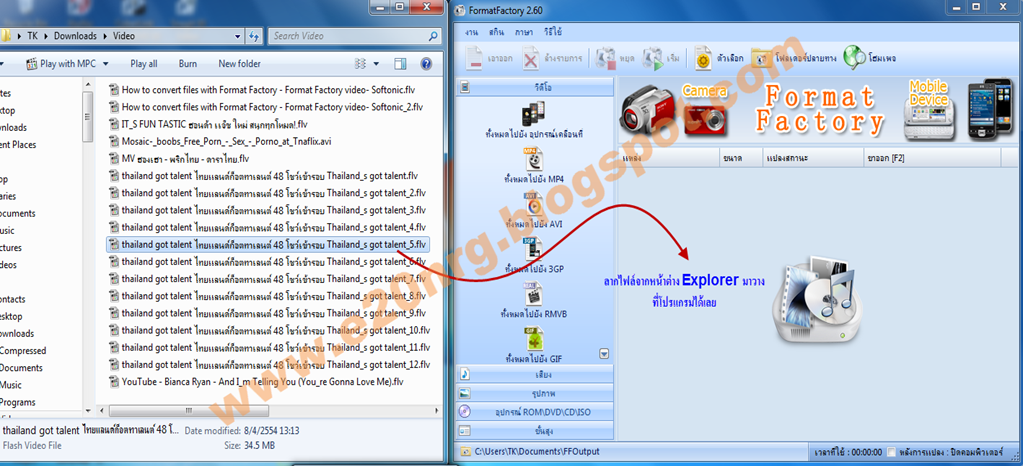Select 'Thailand_s got talent_3.flv' file

(267, 210)
